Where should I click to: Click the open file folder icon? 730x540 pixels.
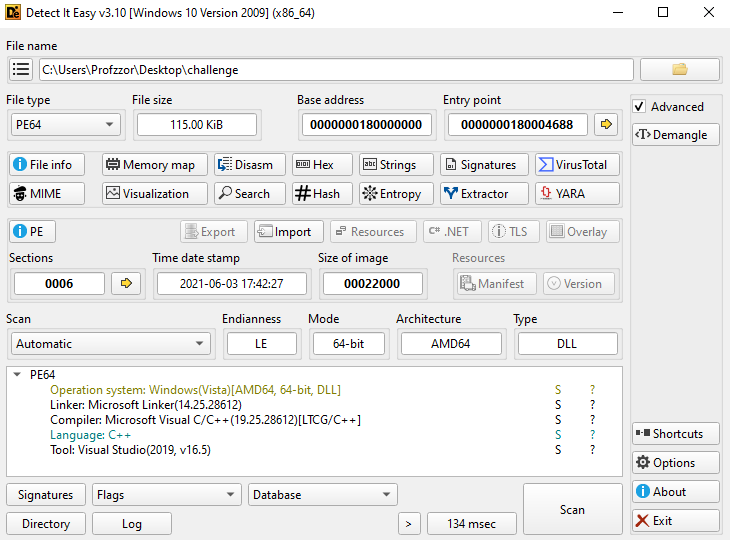680,70
